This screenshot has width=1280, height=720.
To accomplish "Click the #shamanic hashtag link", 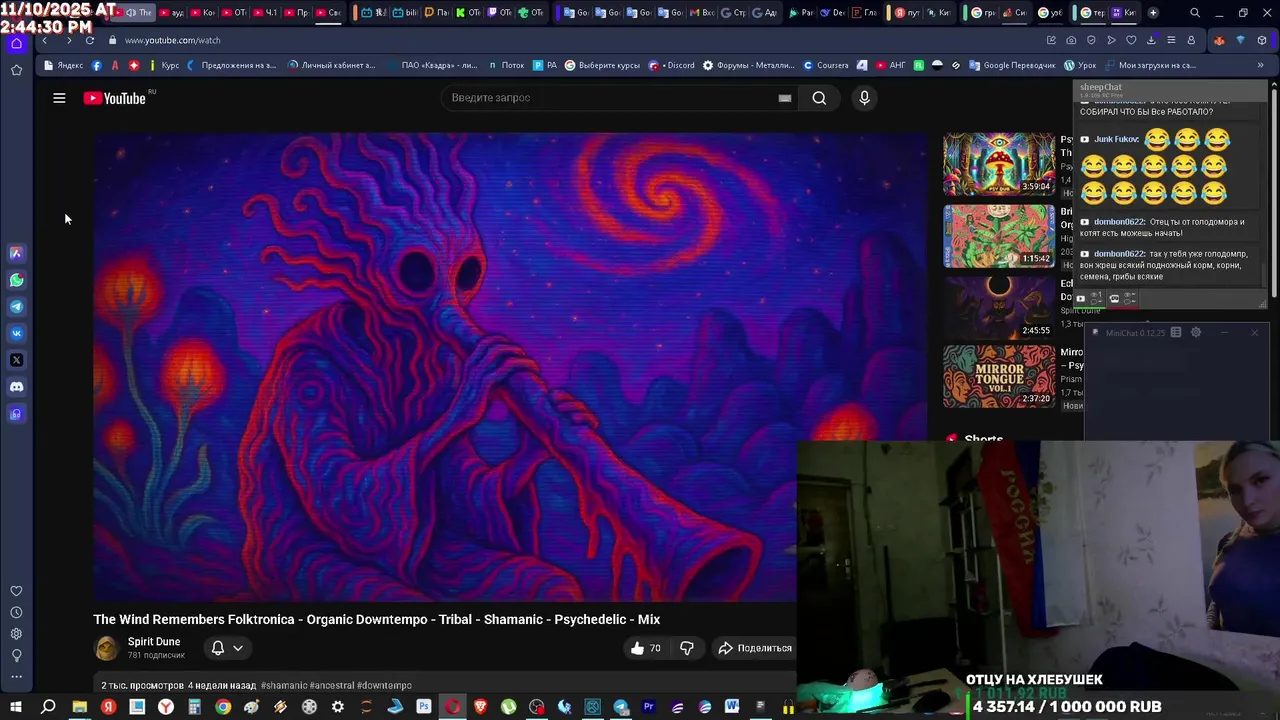I will pyautogui.click(x=284, y=686).
